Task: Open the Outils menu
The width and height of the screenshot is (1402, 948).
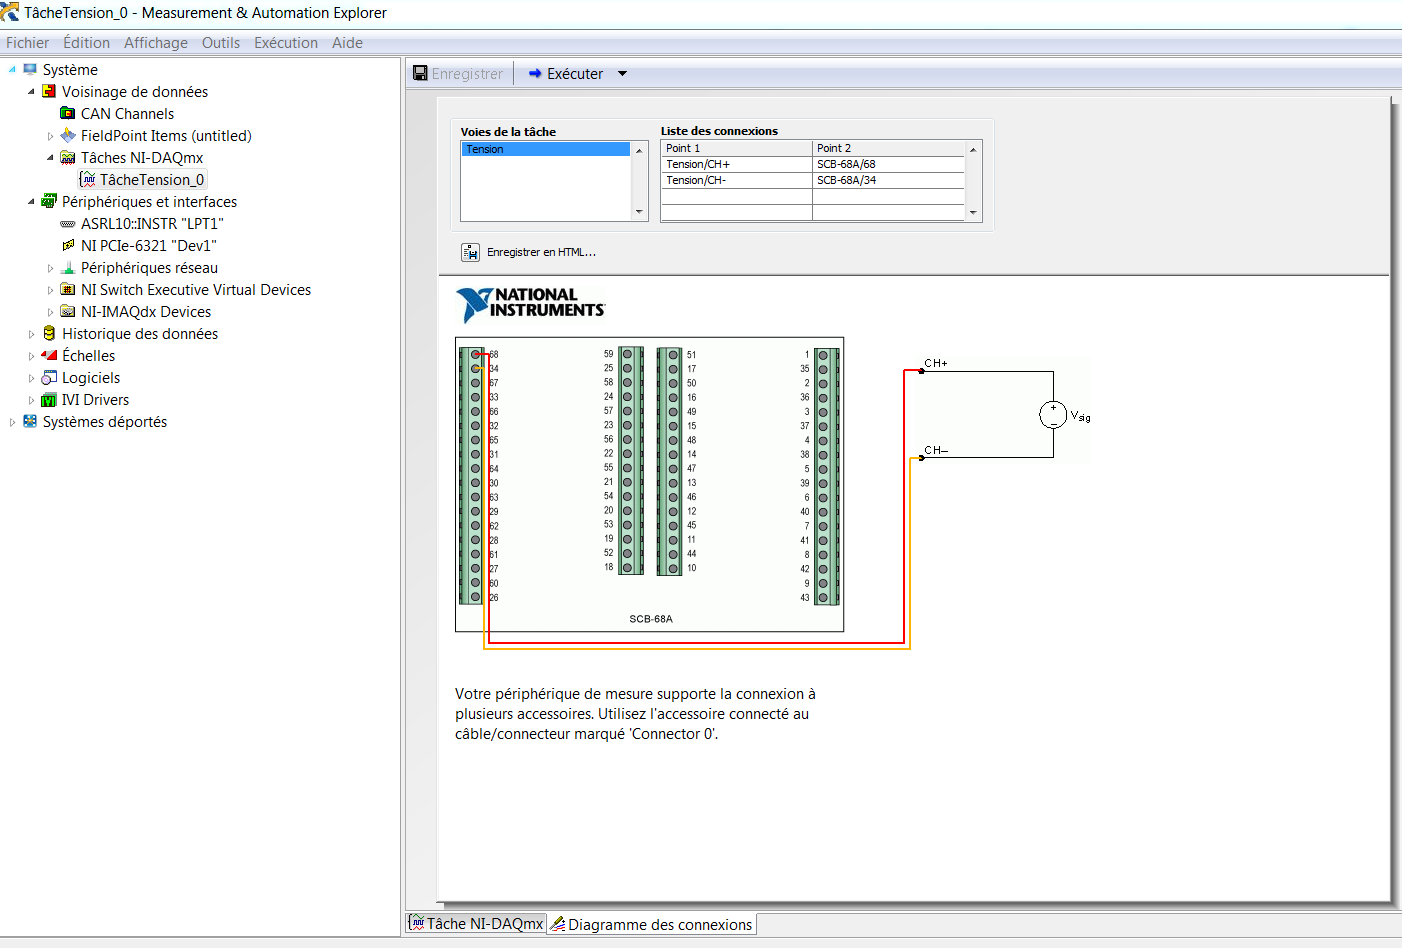Action: pos(221,43)
